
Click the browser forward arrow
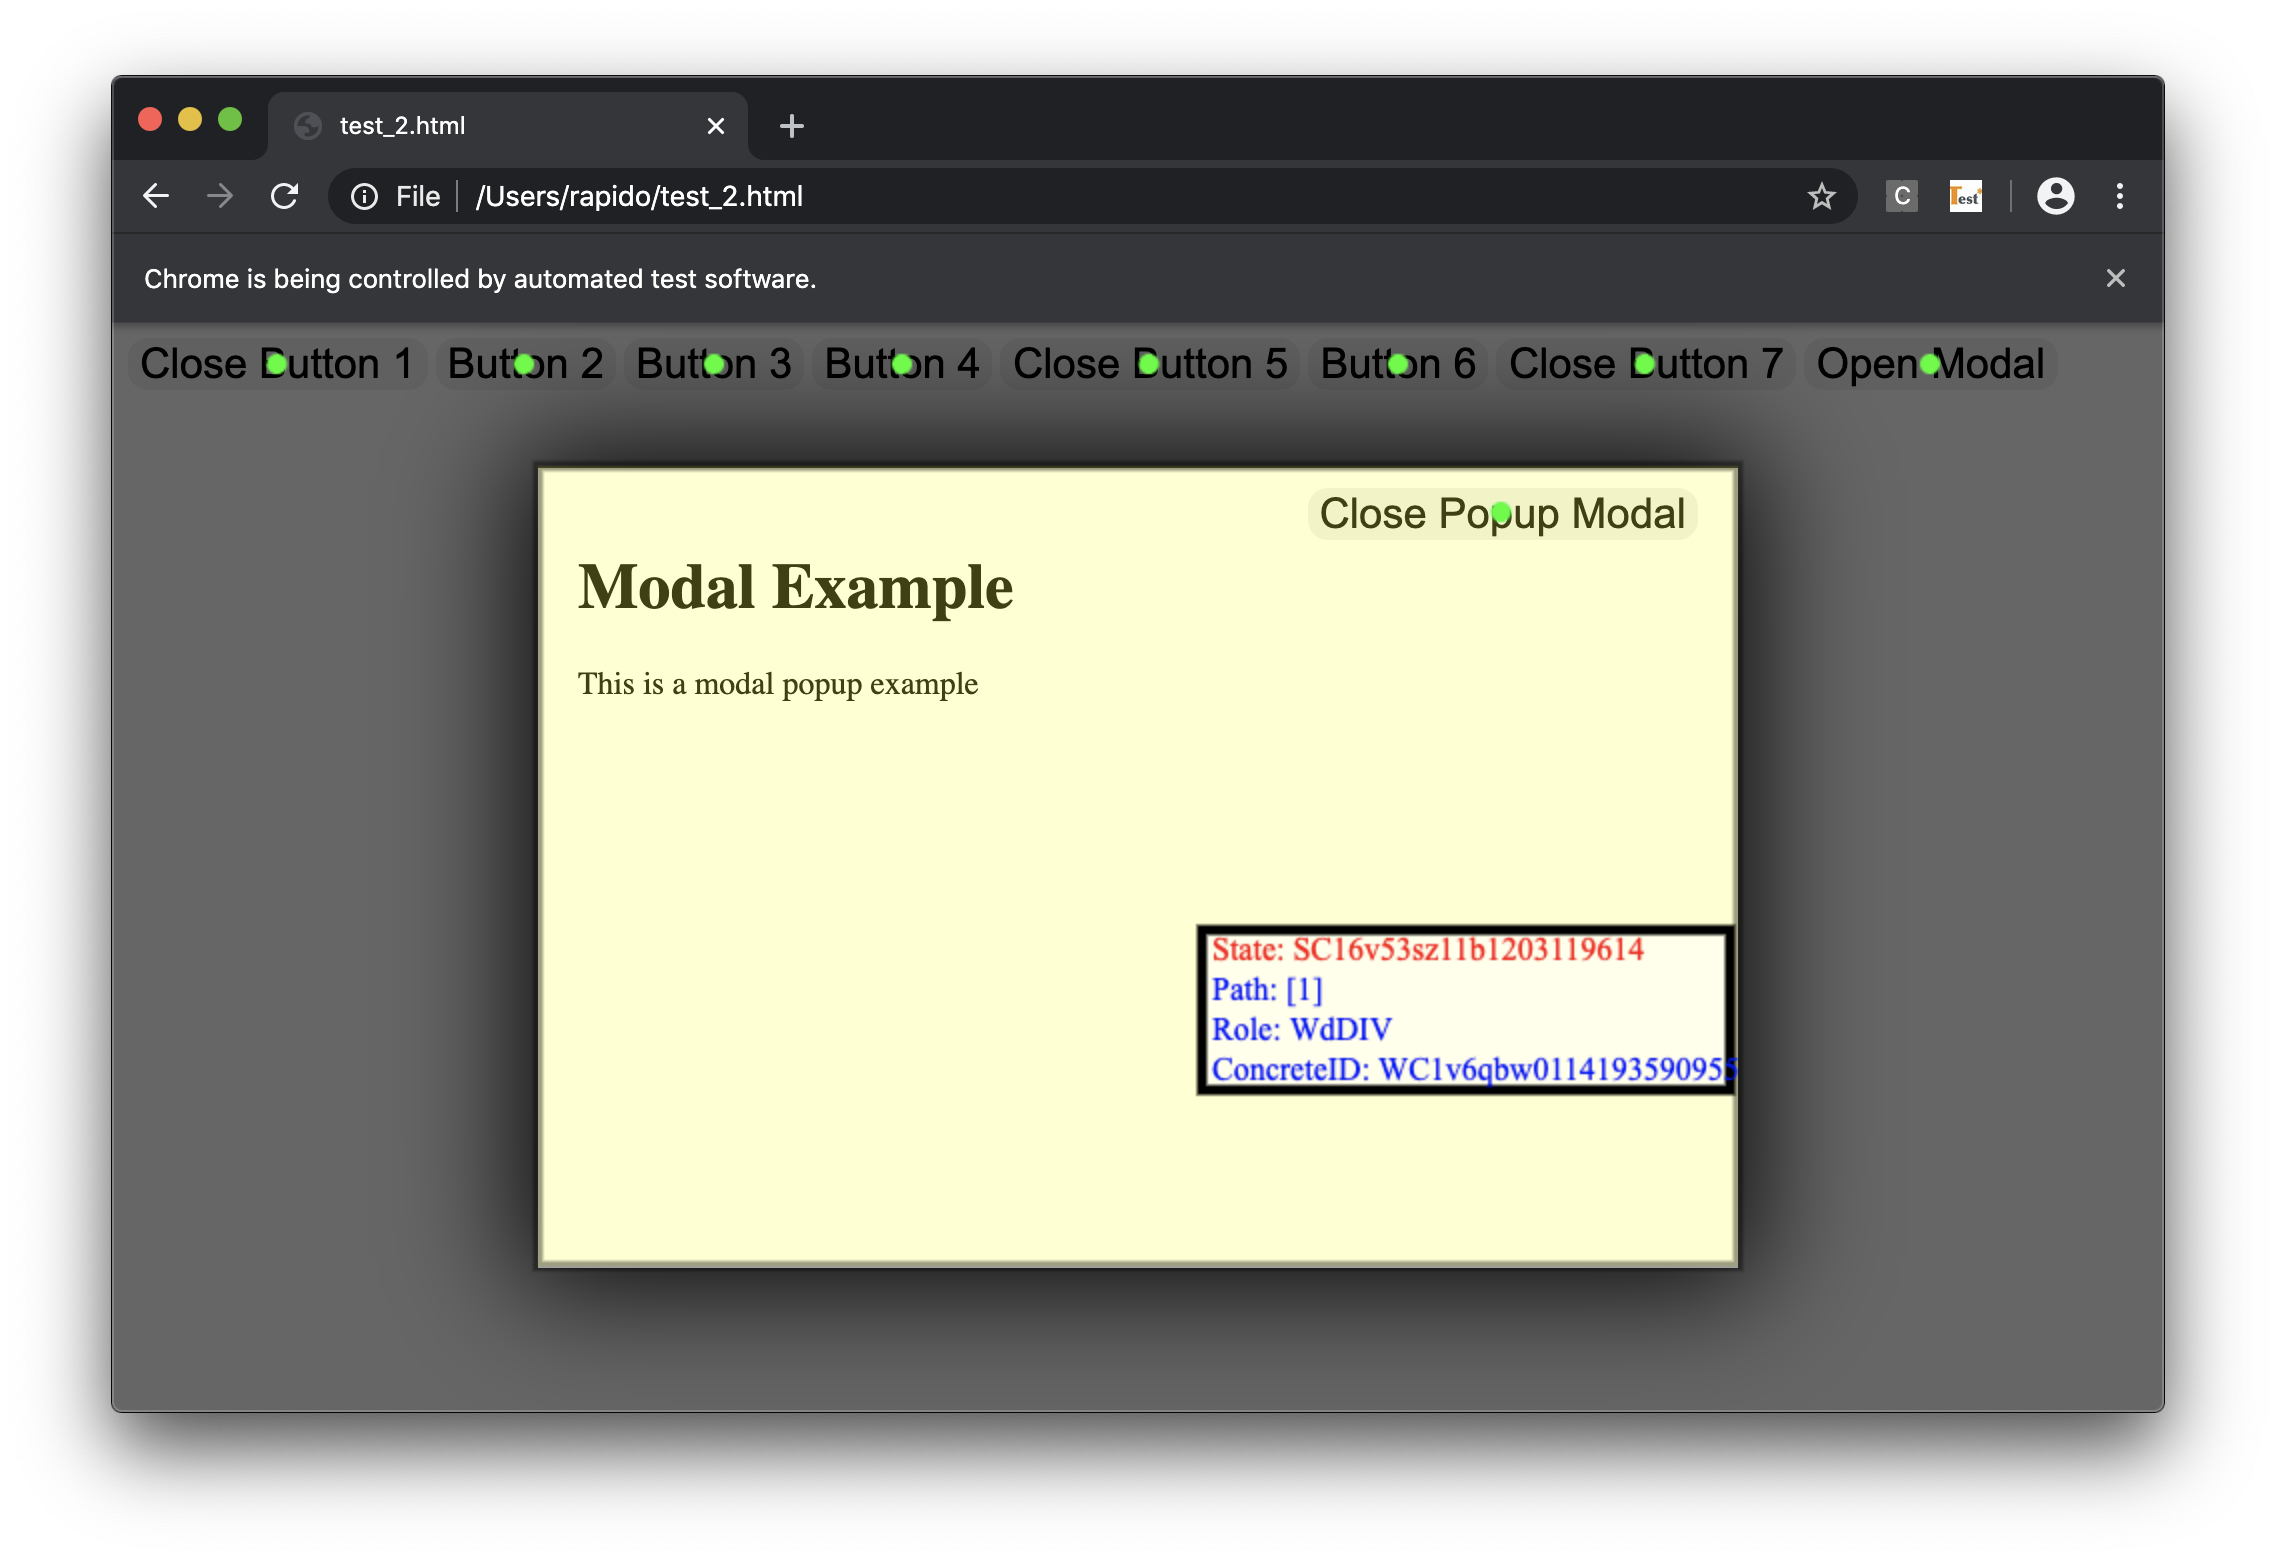point(220,195)
